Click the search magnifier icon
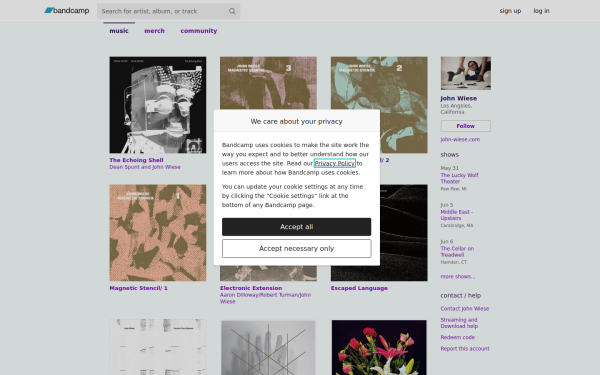The image size is (600, 375). point(232,11)
